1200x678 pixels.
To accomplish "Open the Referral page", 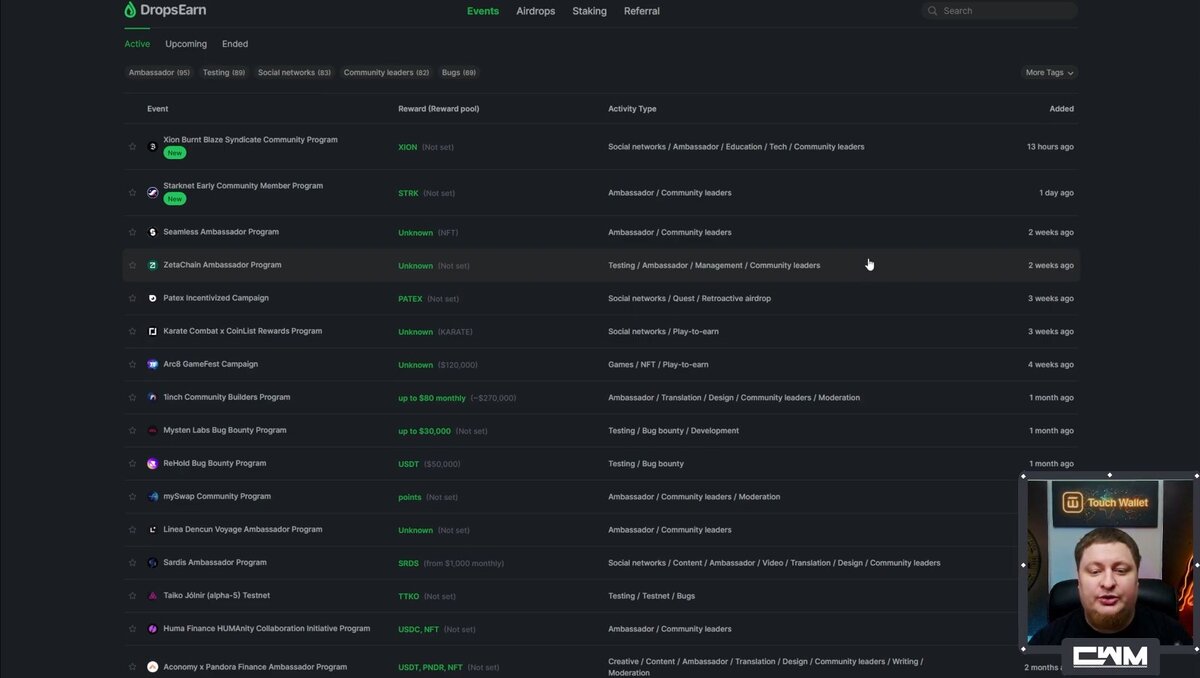I will (642, 11).
